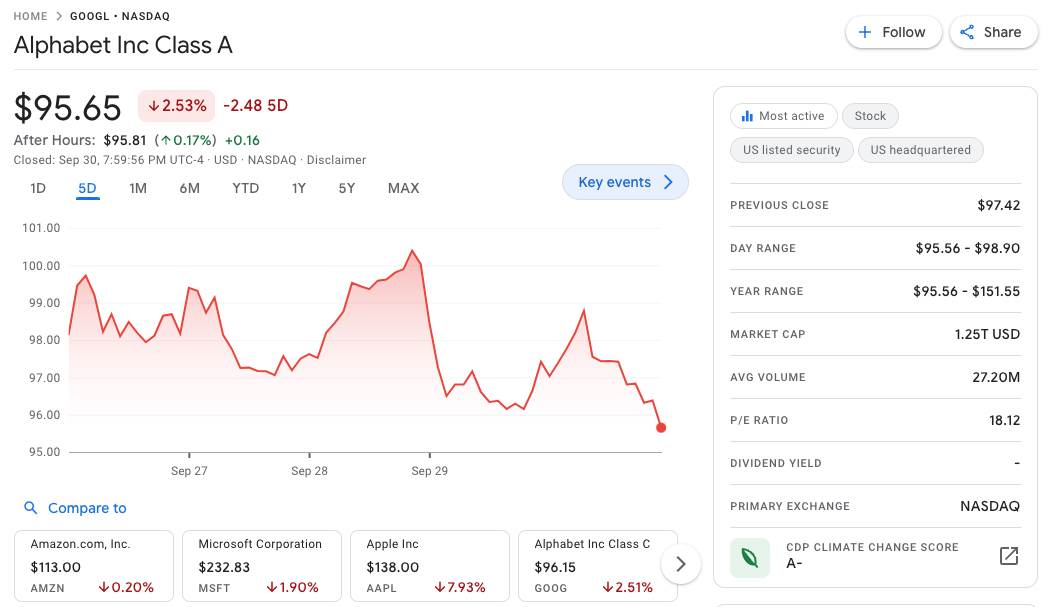Show the MAX time range chart

pyautogui.click(x=403, y=188)
